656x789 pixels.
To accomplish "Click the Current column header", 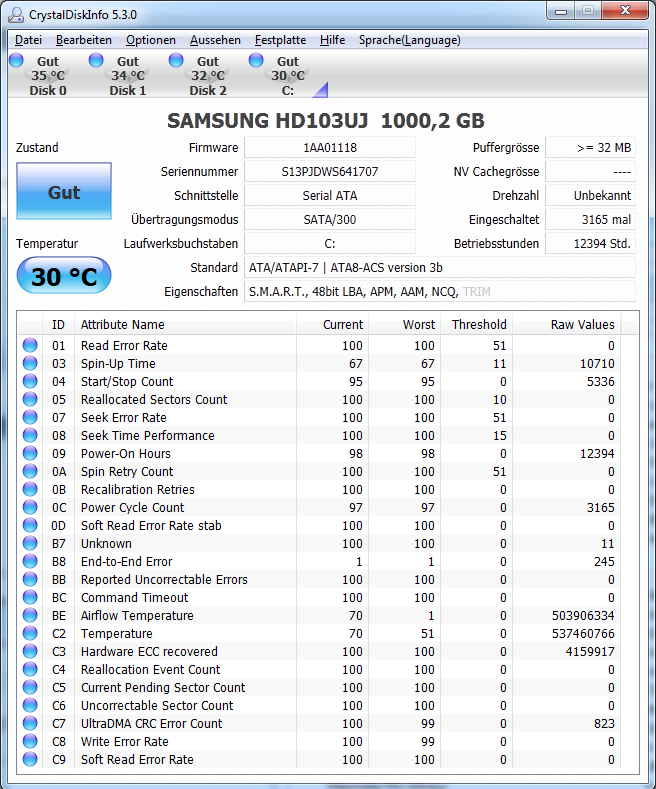I will 333,325.
